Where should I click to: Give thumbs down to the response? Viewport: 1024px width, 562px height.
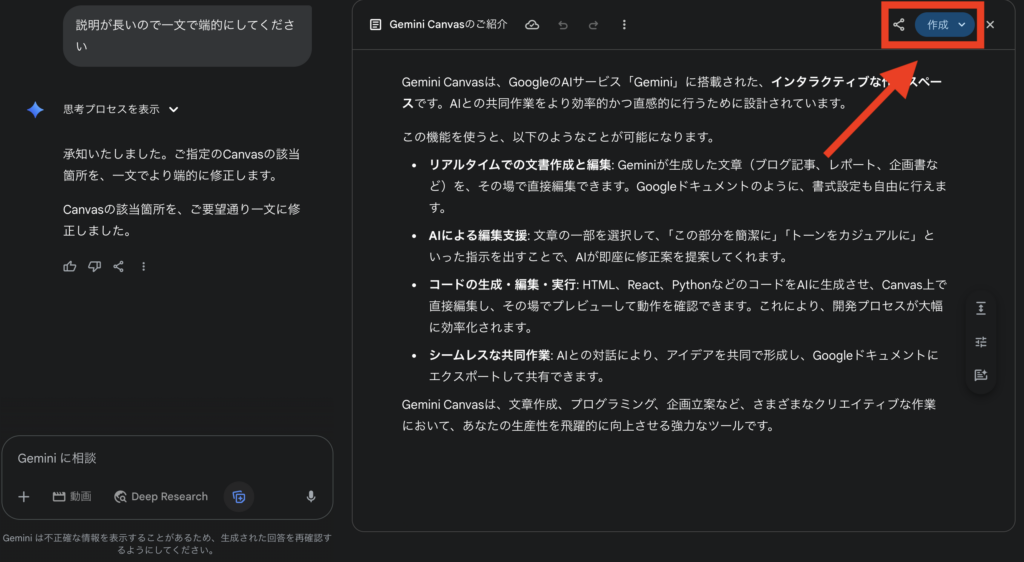pyautogui.click(x=95, y=266)
